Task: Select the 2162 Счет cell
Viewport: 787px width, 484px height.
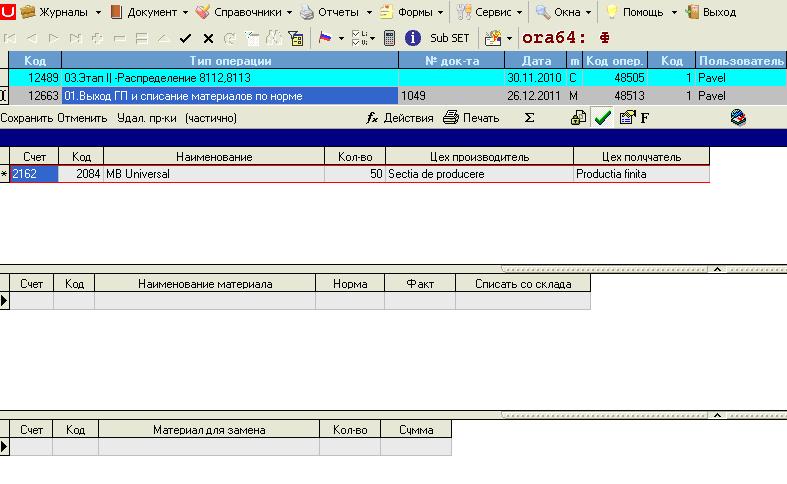Action: click(x=34, y=174)
